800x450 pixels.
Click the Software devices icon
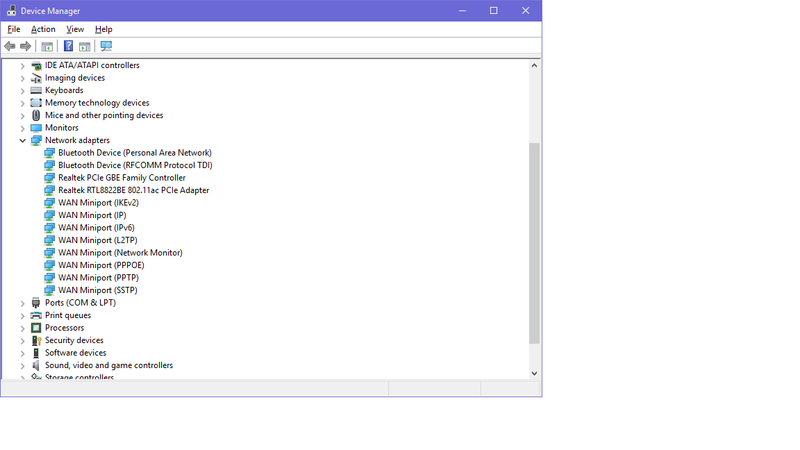click(36, 353)
